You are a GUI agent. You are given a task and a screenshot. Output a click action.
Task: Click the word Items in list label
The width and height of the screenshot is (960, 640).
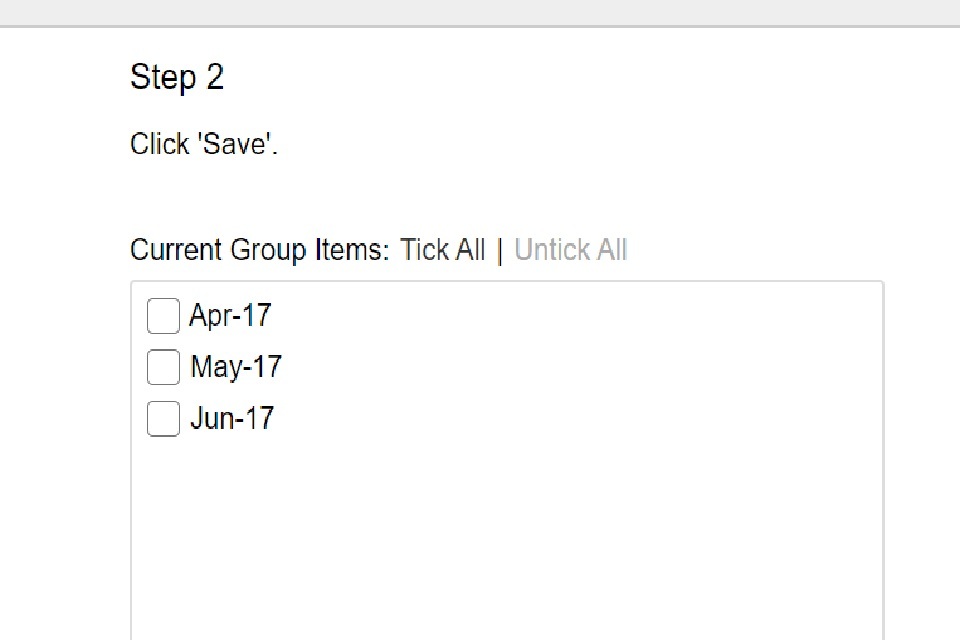(x=349, y=249)
